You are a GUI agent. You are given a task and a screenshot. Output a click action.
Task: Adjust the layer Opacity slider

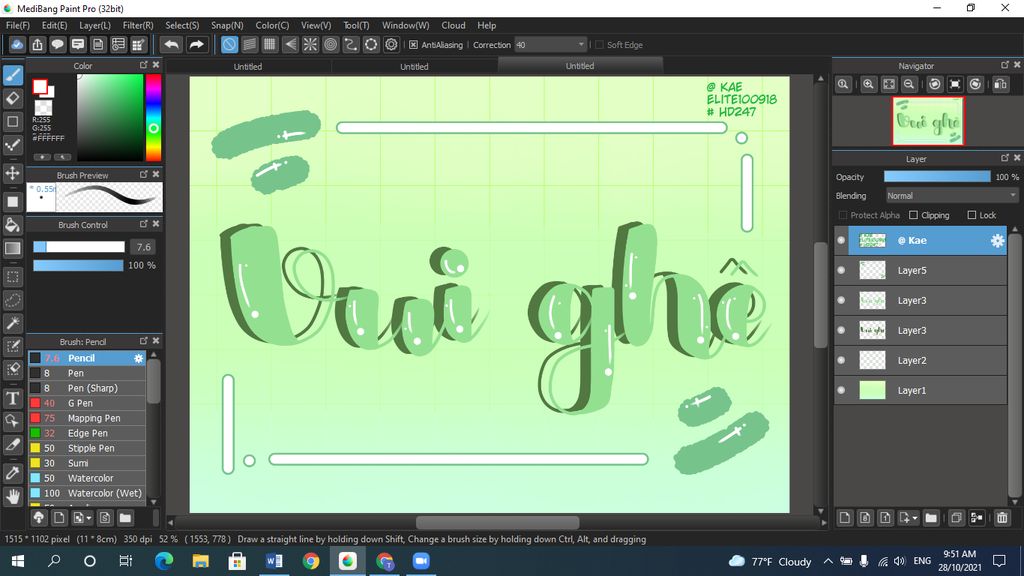click(936, 177)
